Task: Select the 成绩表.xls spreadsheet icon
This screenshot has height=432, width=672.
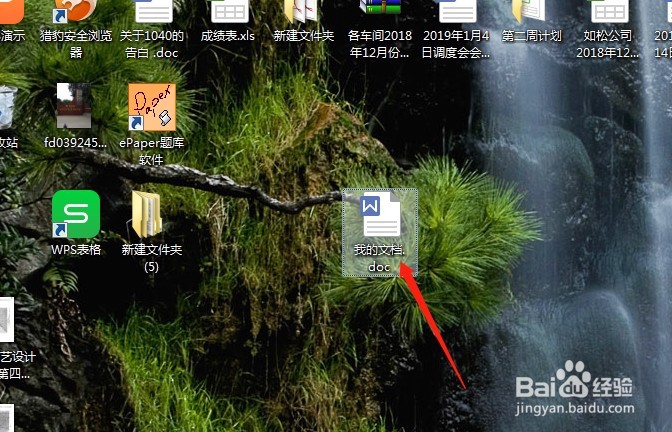Action: [x=230, y=11]
